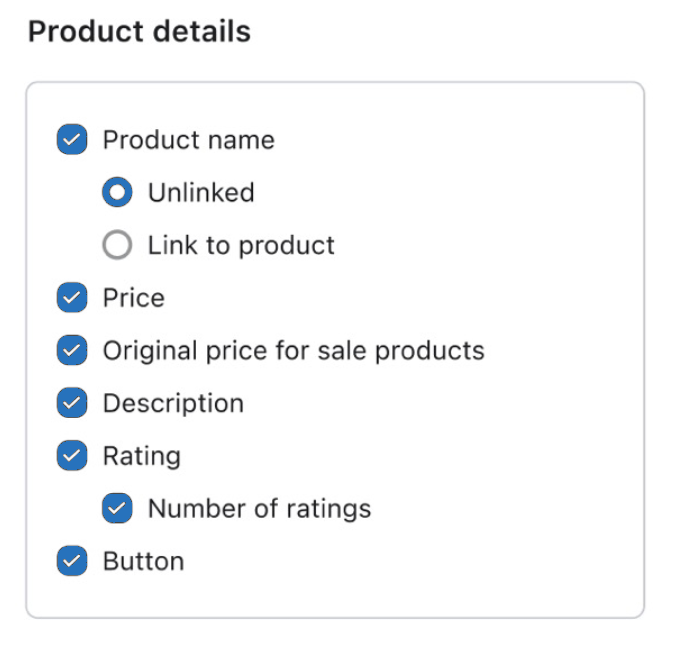
Task: Toggle the Description checkbox off
Action: click(71, 404)
